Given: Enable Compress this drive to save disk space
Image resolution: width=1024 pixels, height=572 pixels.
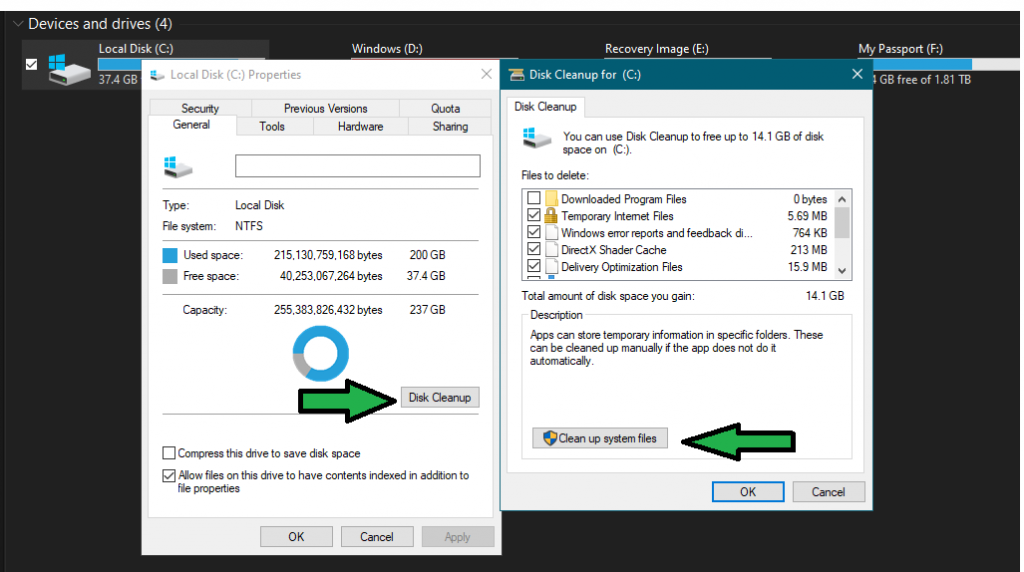Looking at the screenshot, I should pos(168,453).
